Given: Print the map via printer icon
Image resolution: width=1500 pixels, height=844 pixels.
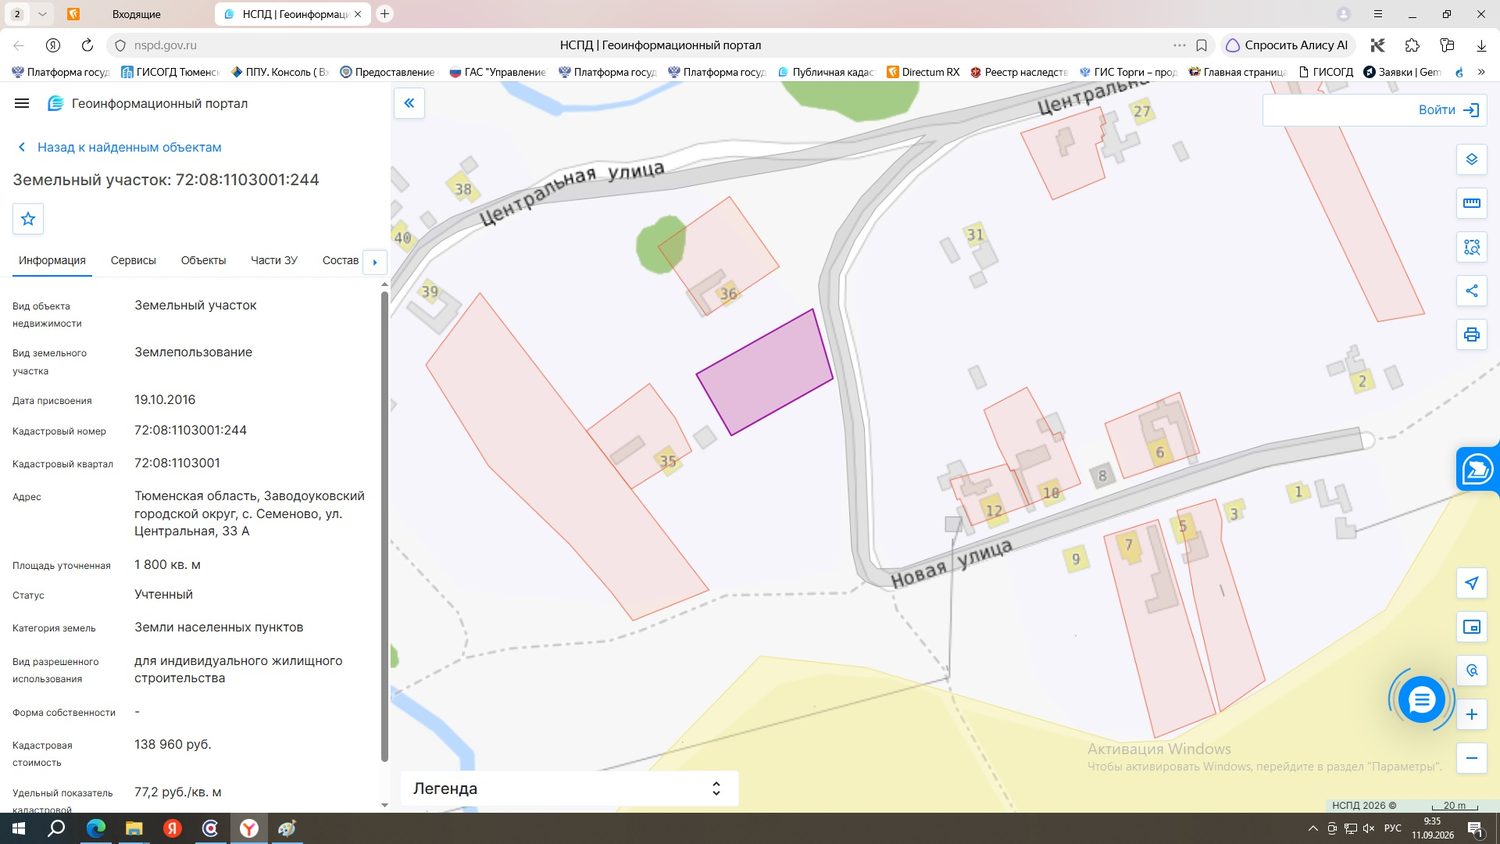Looking at the screenshot, I should point(1471,335).
